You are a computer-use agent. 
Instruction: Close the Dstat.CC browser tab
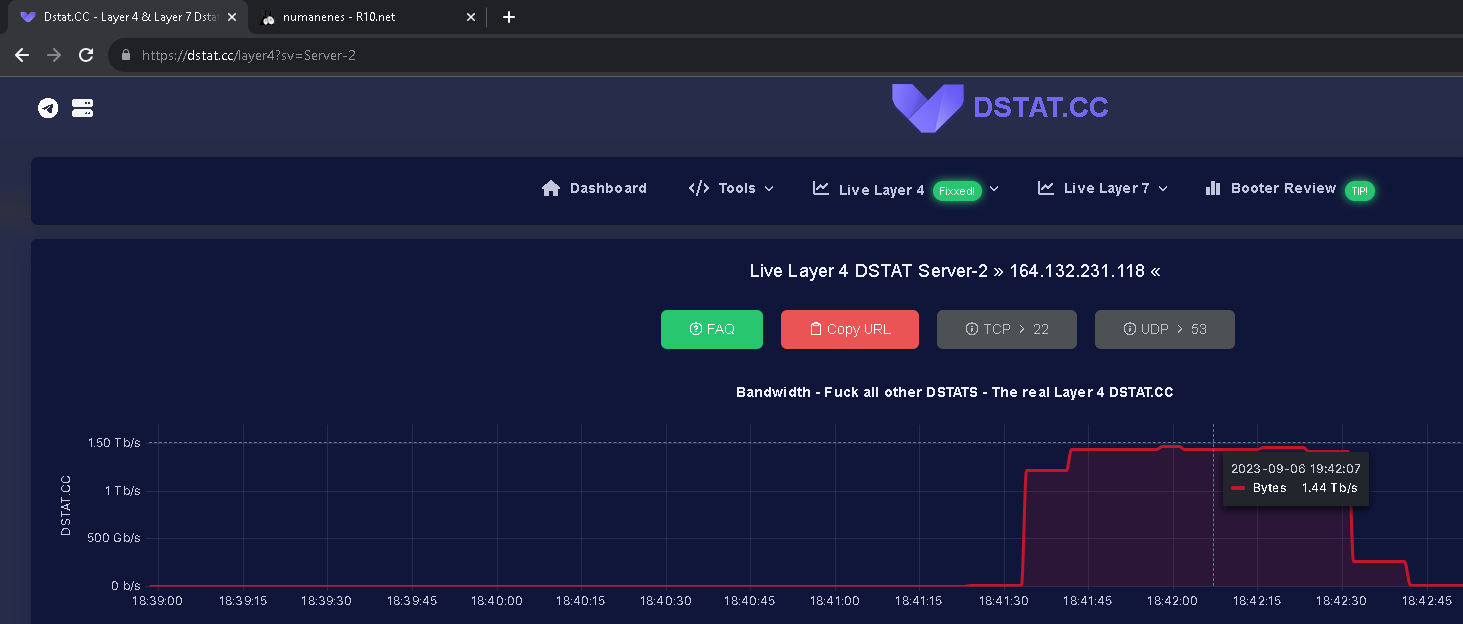232,17
